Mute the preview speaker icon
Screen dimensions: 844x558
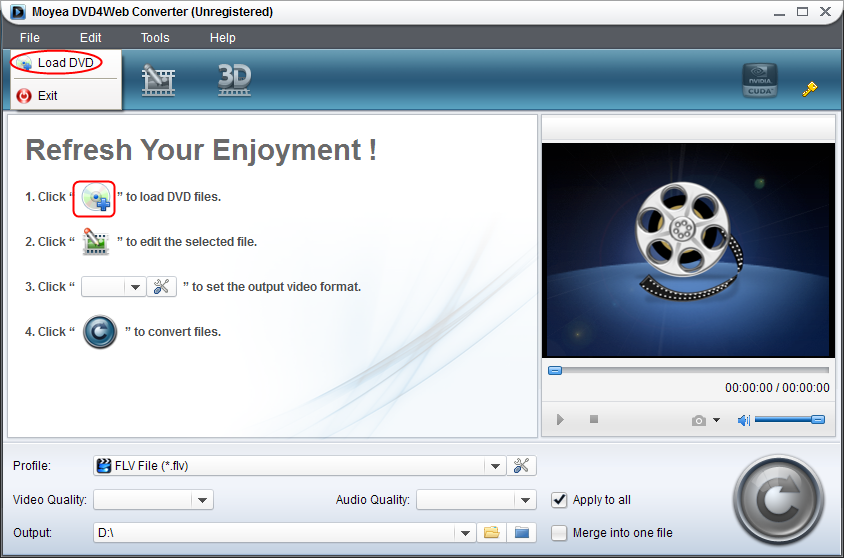point(744,420)
